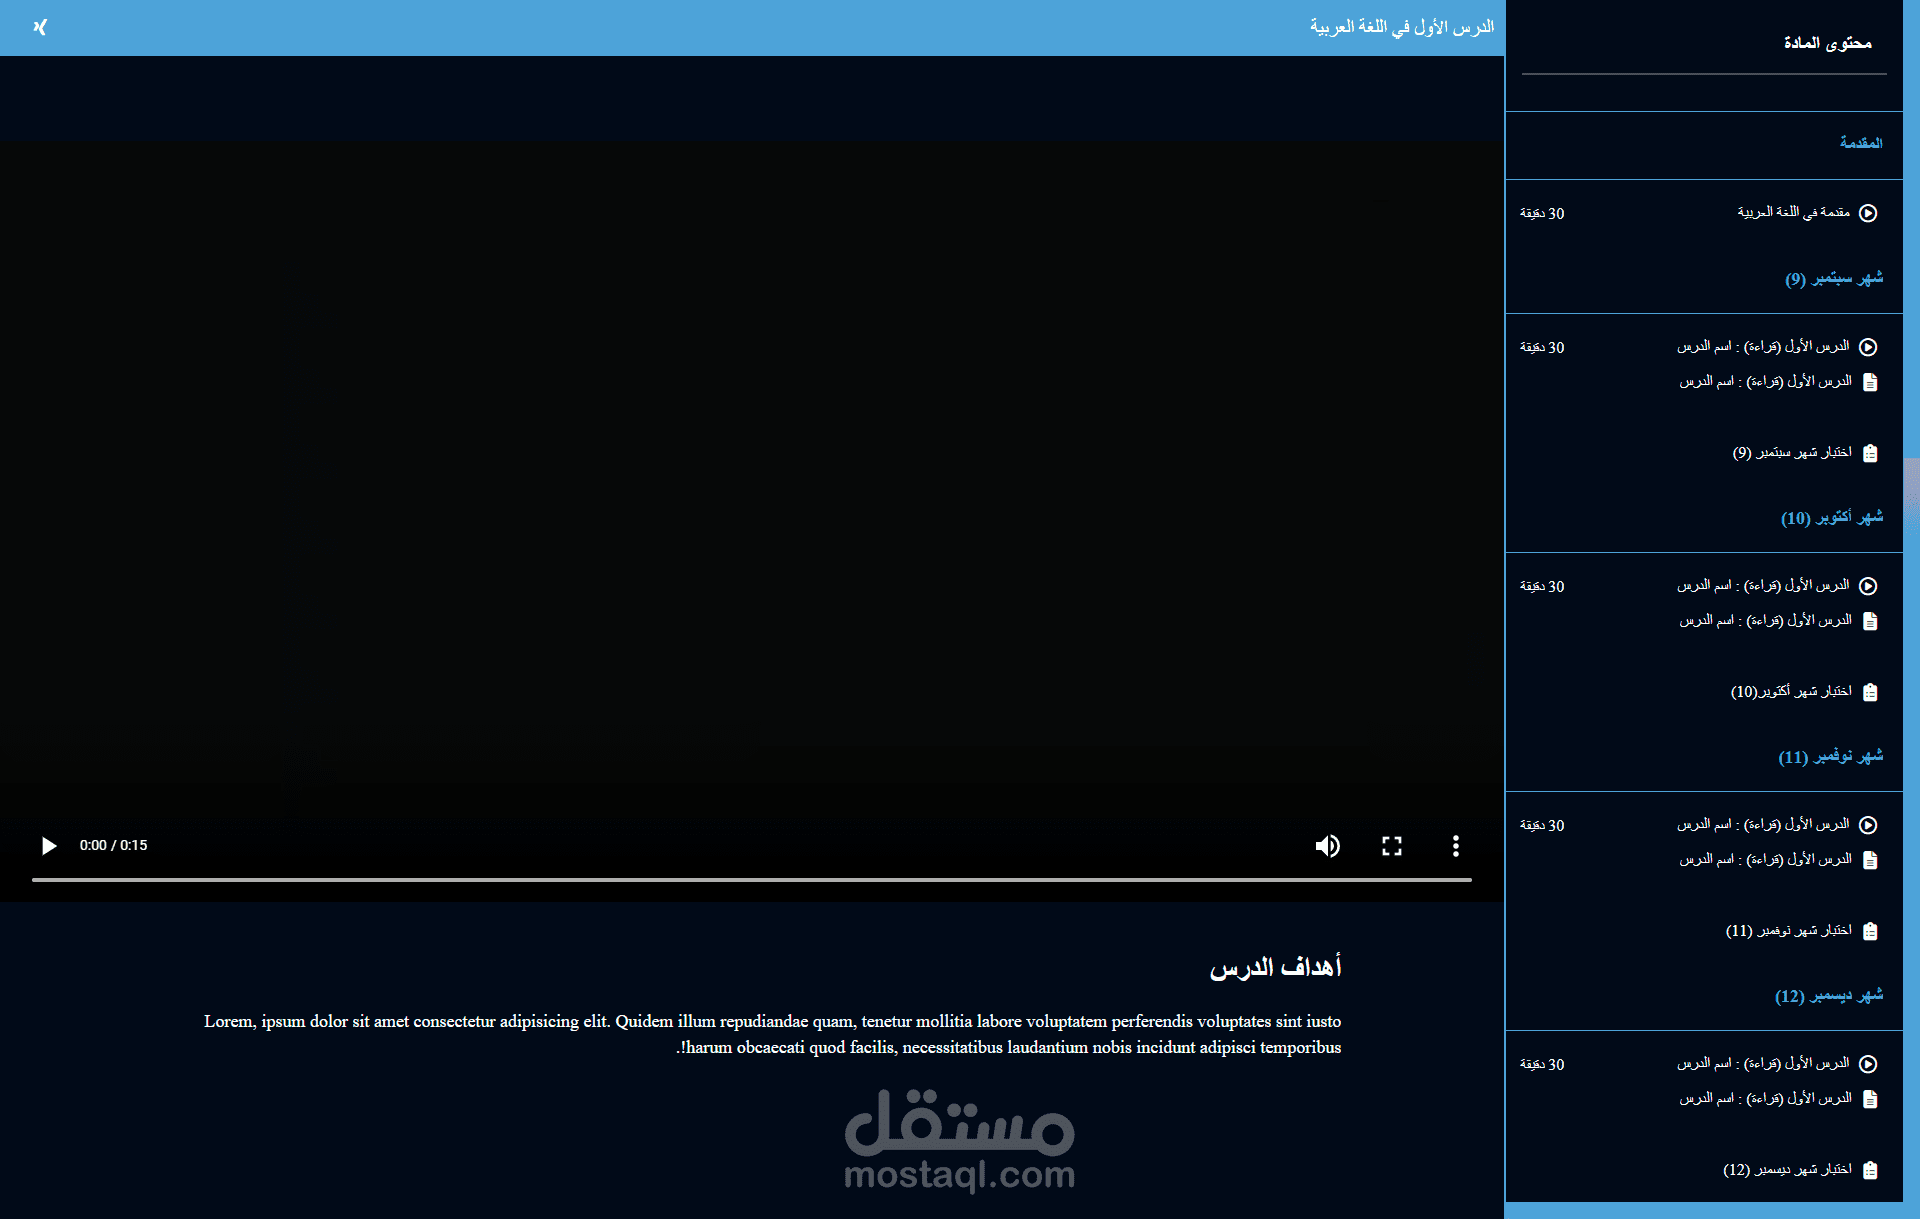Open the November (11) test
Screen dimensions: 1920x1219
(x=1788, y=931)
